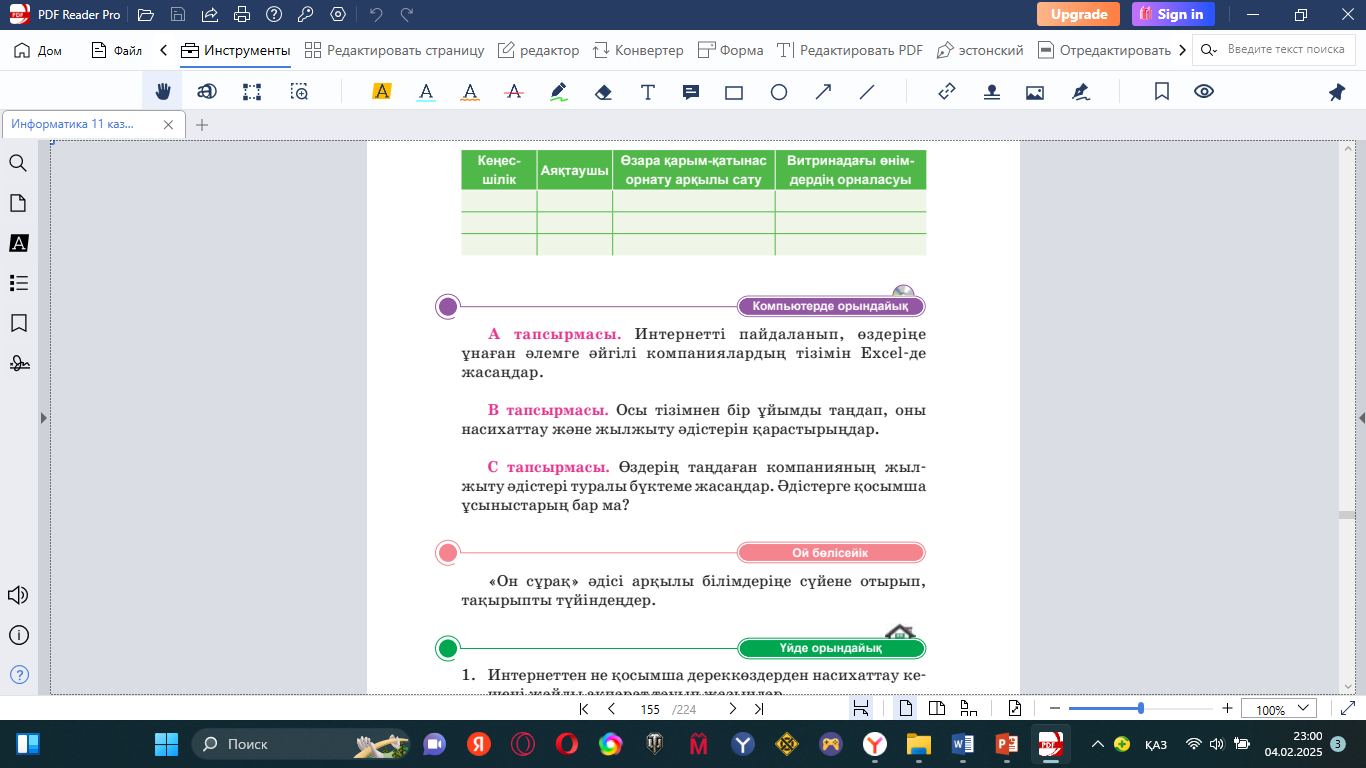
Task: Switch to two-page view mode
Action: (x=937, y=709)
